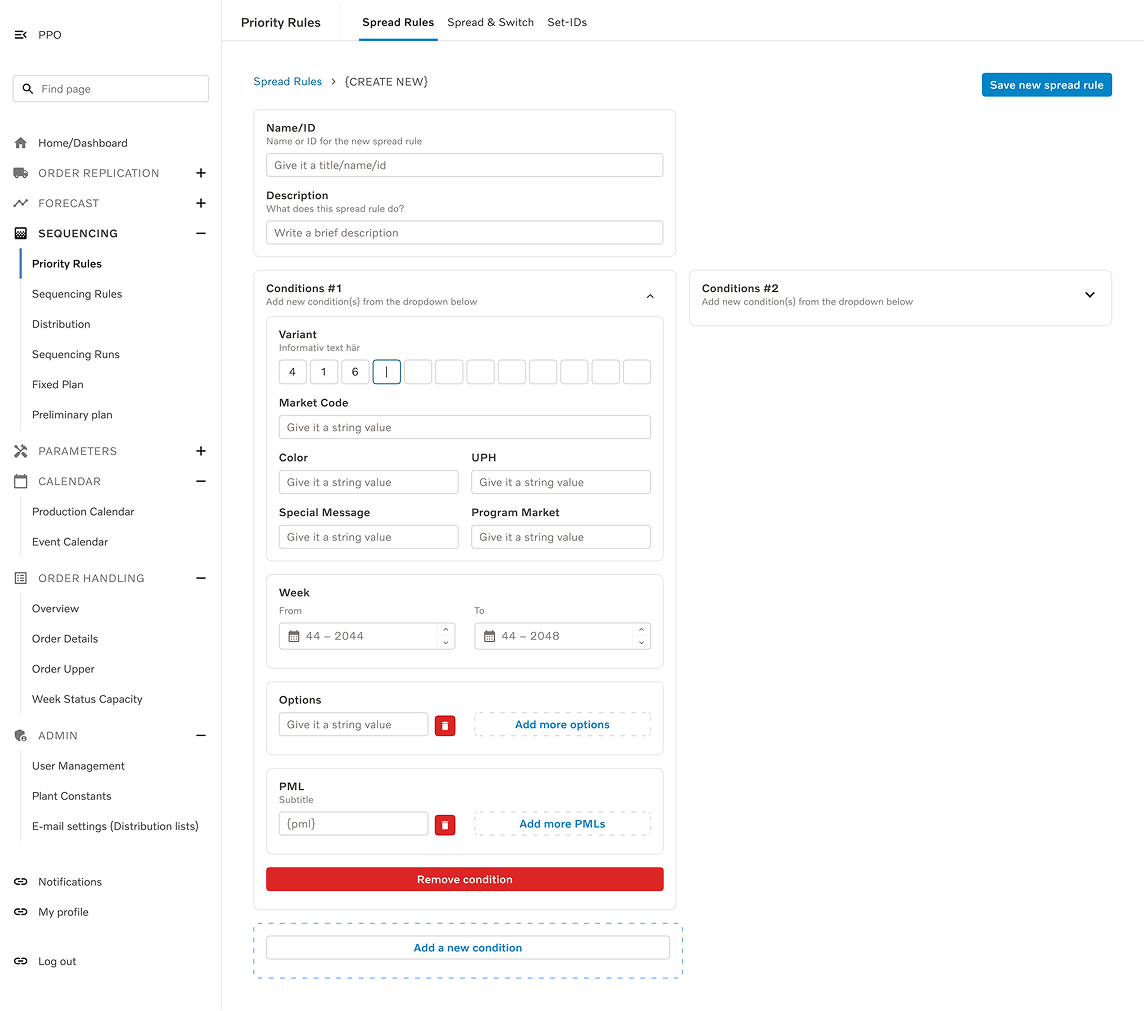Click the search magnifier icon in Find page
Screen dimensions: 1144x1011
point(28,89)
